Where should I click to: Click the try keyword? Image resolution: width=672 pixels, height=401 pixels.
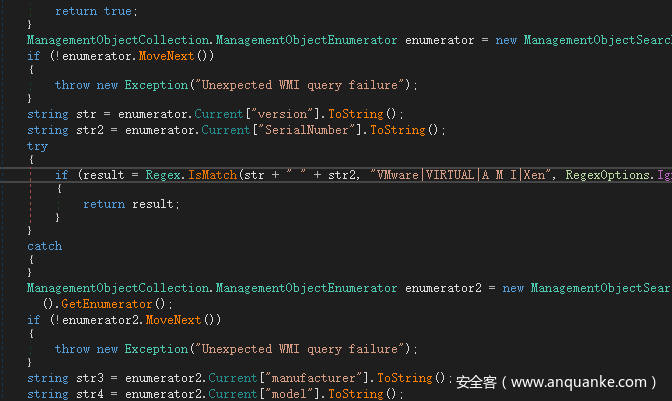pos(37,145)
